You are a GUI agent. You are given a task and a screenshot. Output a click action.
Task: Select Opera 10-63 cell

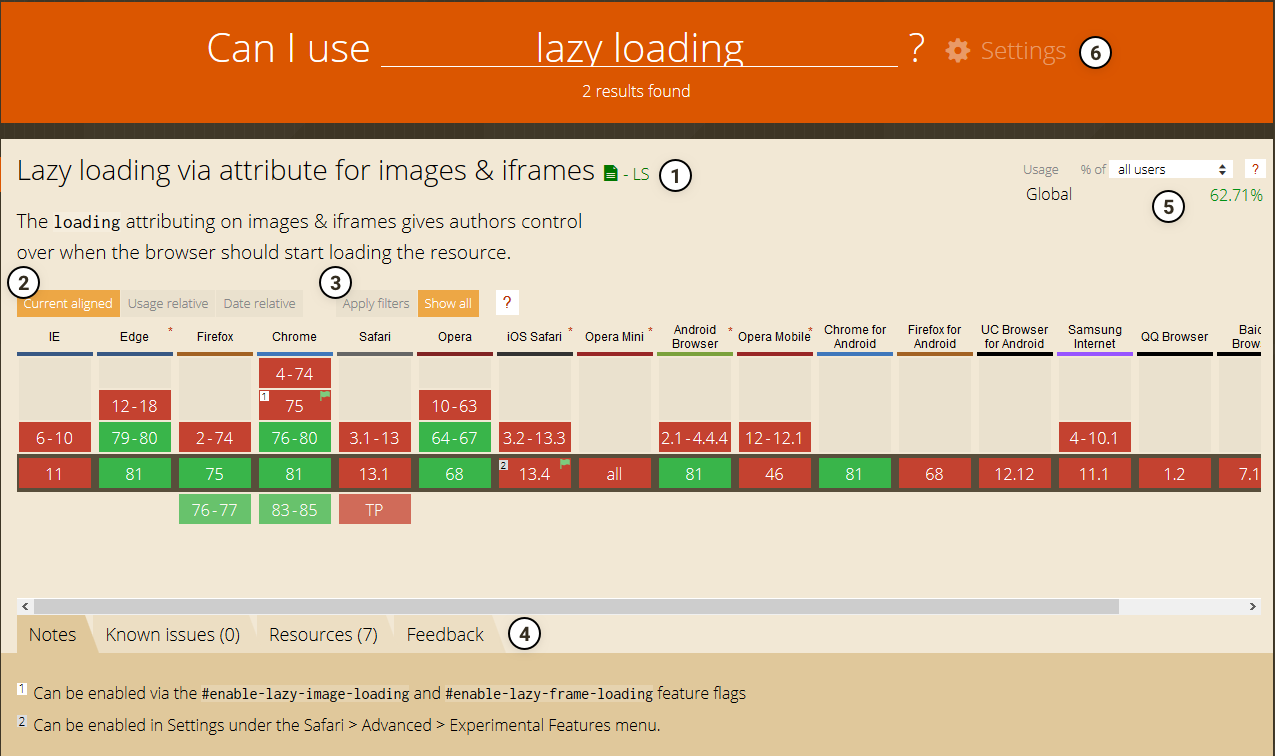point(455,405)
